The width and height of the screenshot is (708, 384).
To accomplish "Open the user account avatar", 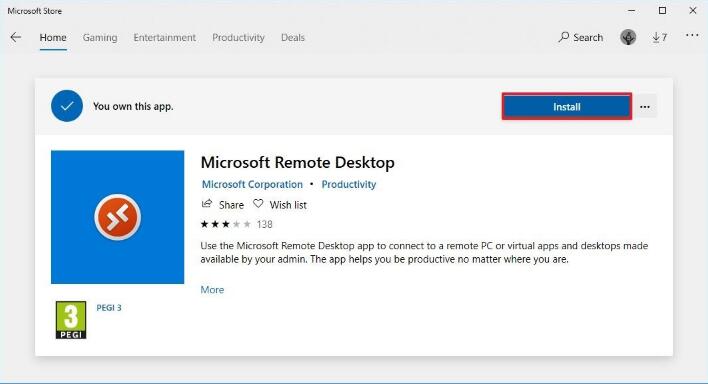I will [628, 37].
